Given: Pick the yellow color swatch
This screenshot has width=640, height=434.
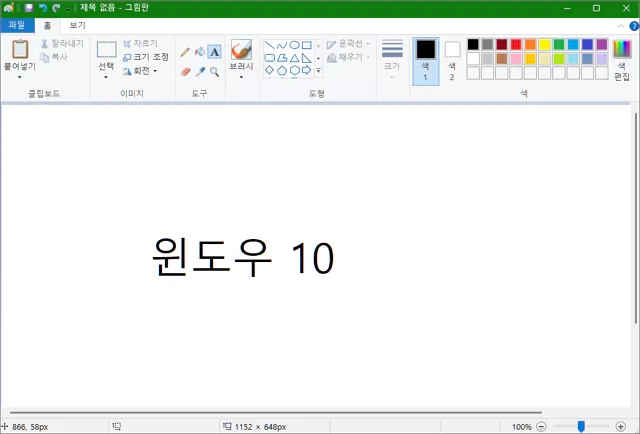Looking at the screenshot, I should (x=544, y=44).
